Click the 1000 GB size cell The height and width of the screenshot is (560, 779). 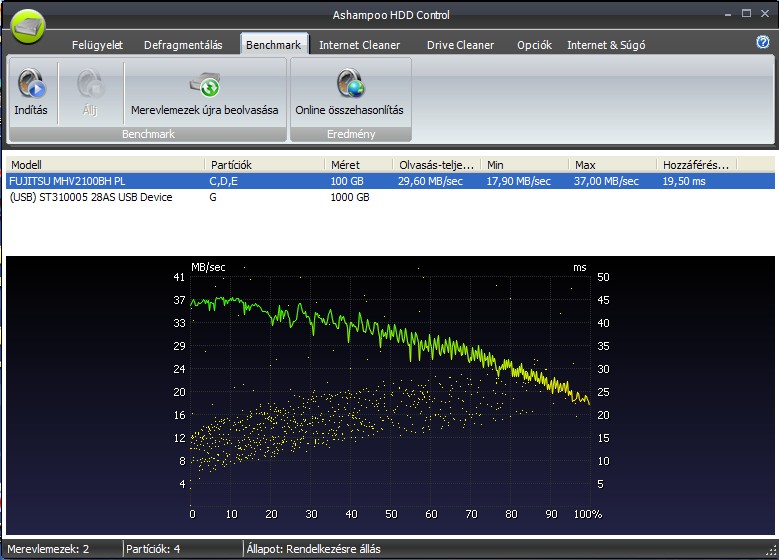350,197
